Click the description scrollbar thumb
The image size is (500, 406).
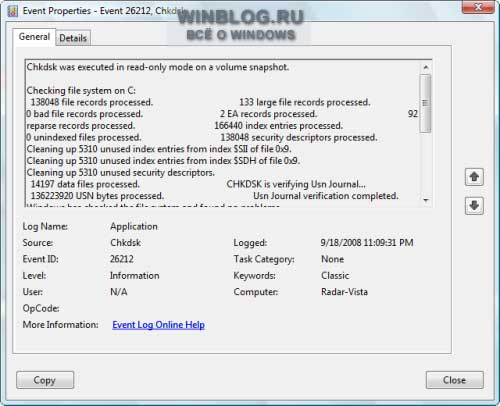[425, 103]
